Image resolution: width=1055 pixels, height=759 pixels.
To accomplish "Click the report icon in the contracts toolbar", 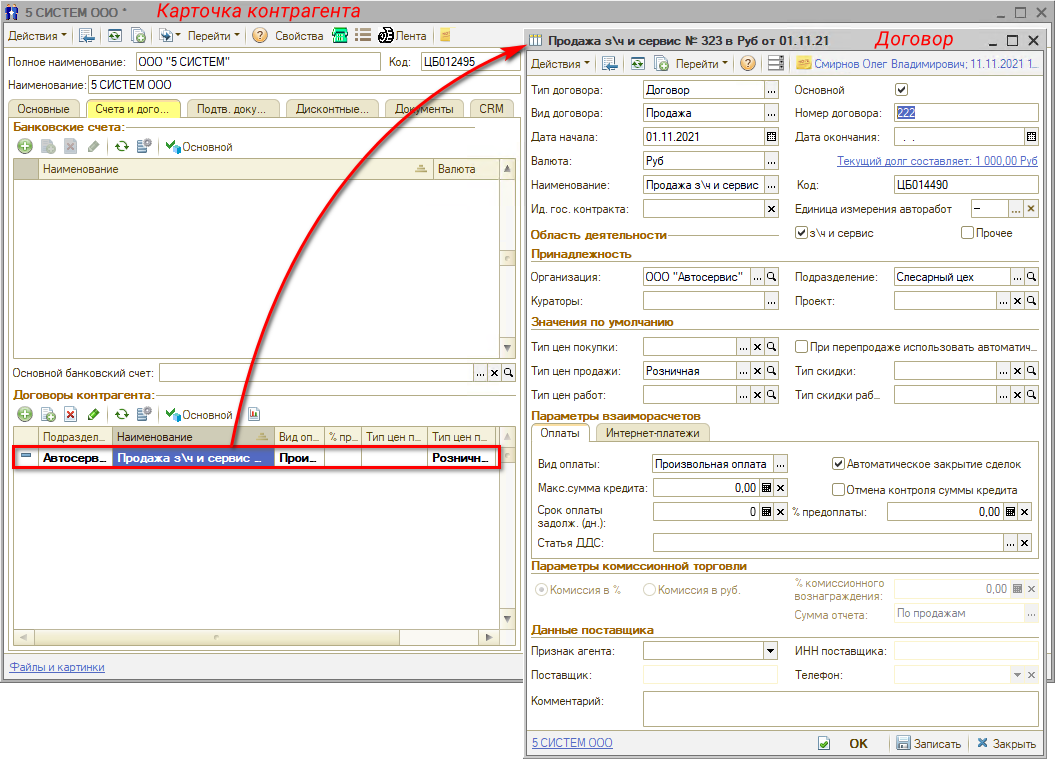I will tap(254, 414).
